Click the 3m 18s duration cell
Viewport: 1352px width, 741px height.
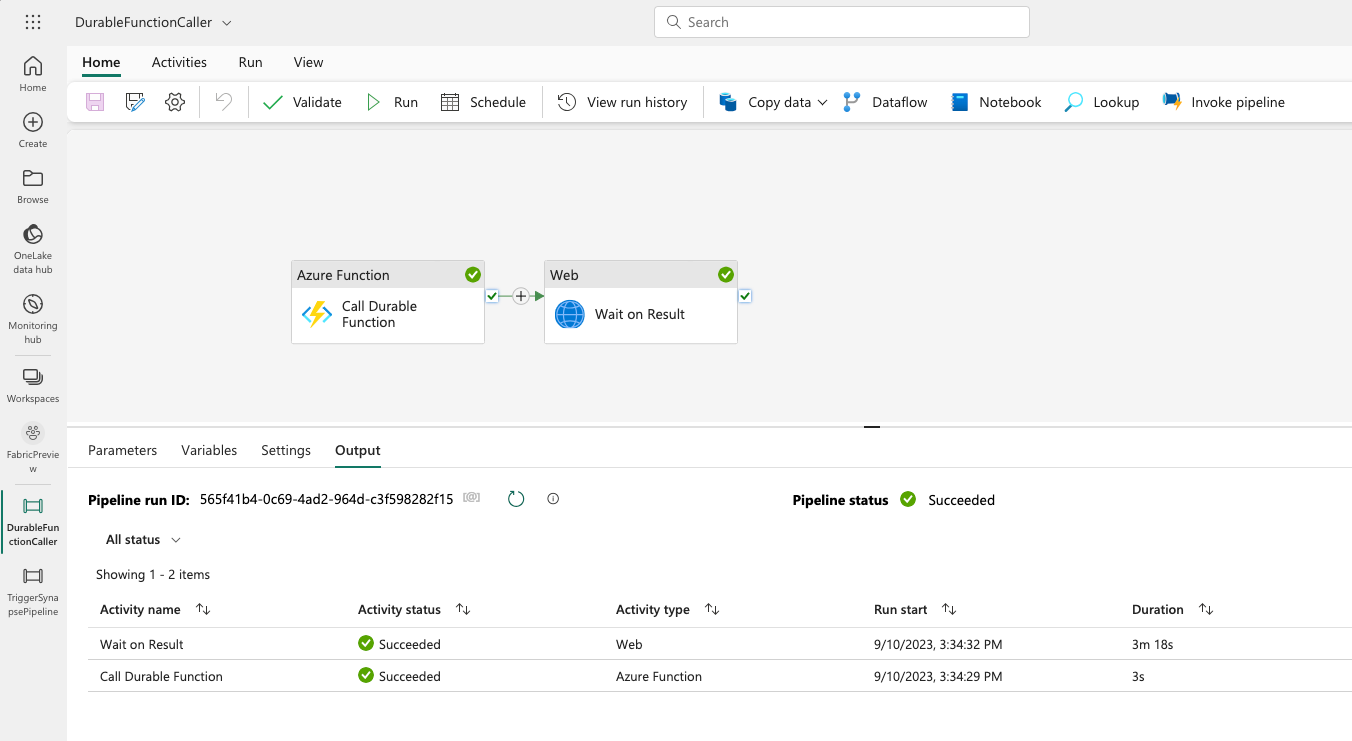(x=1152, y=644)
